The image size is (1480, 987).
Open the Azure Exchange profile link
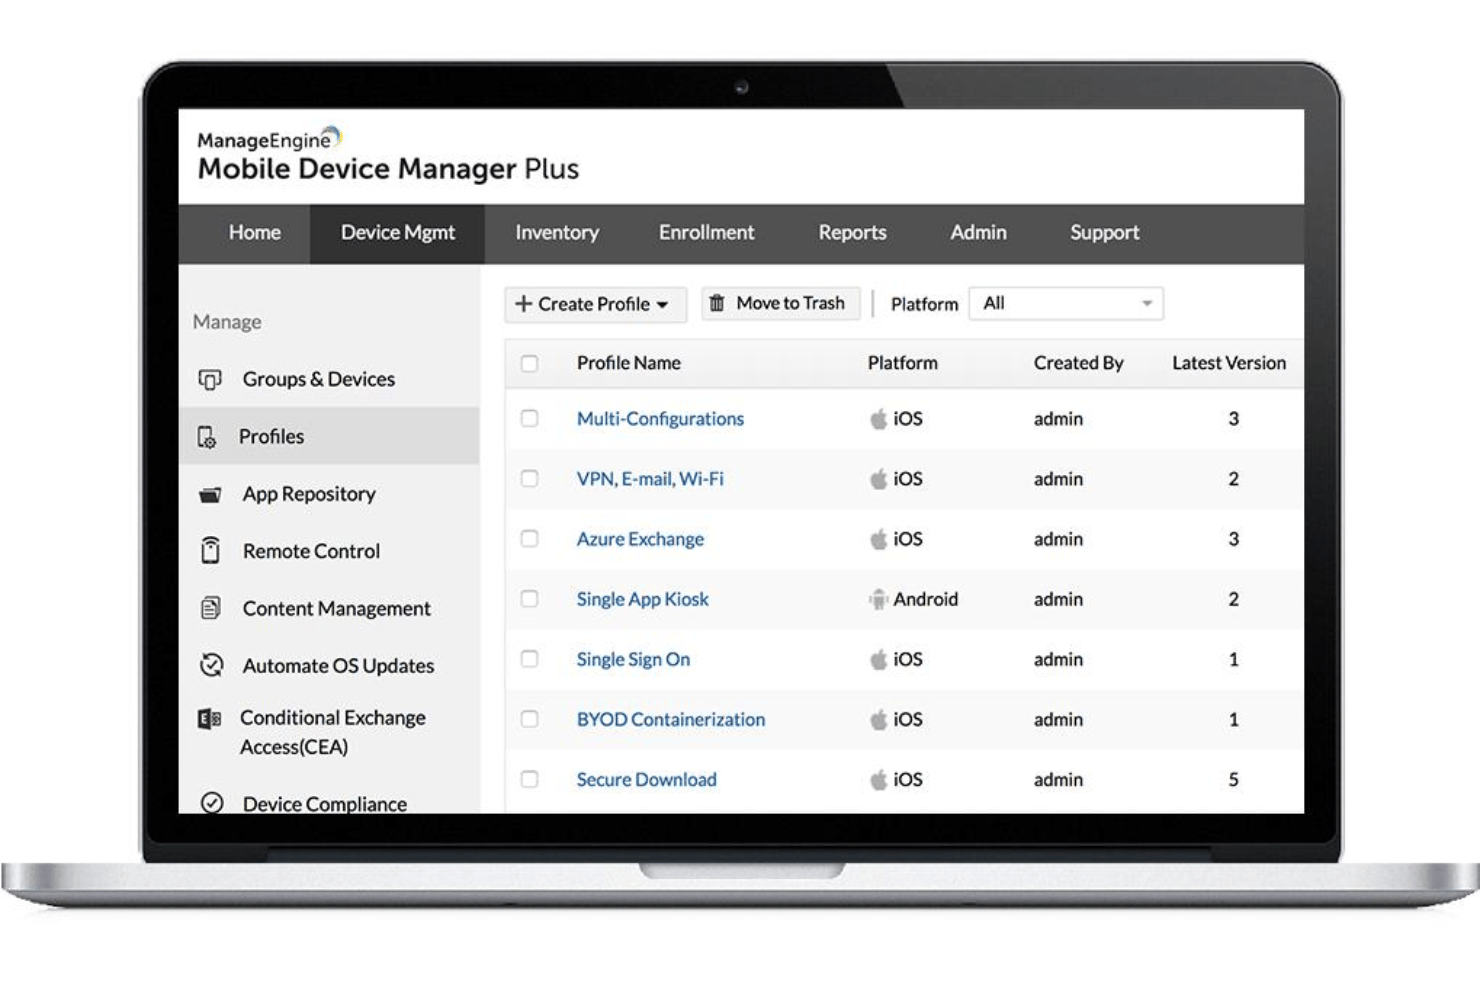click(x=640, y=539)
